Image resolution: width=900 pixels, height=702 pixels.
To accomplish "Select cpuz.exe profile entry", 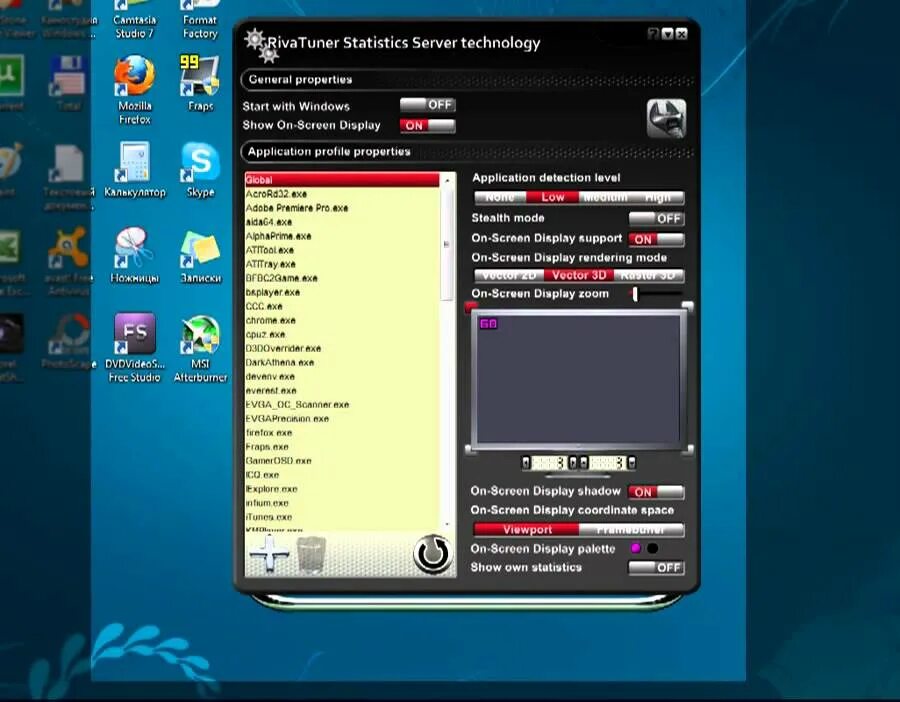I will (342, 335).
